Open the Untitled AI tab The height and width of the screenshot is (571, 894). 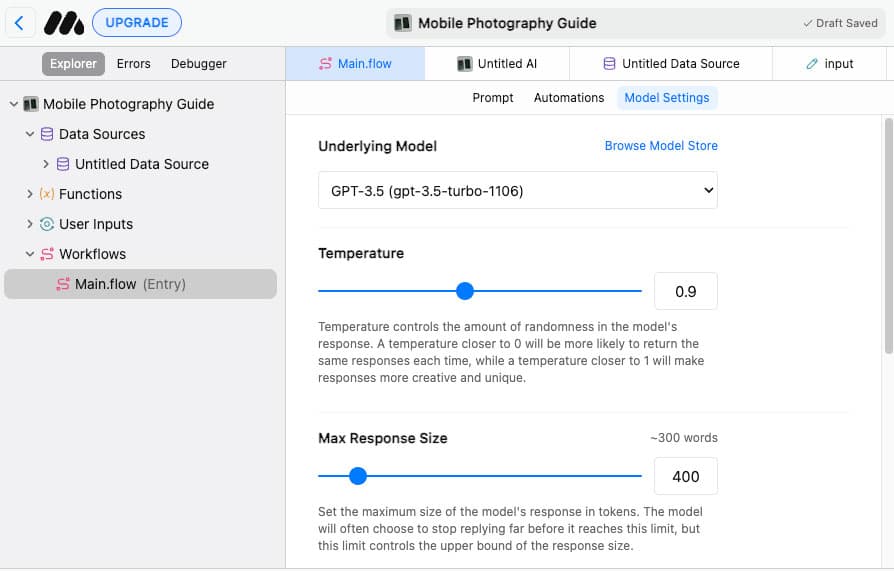tap(497, 64)
